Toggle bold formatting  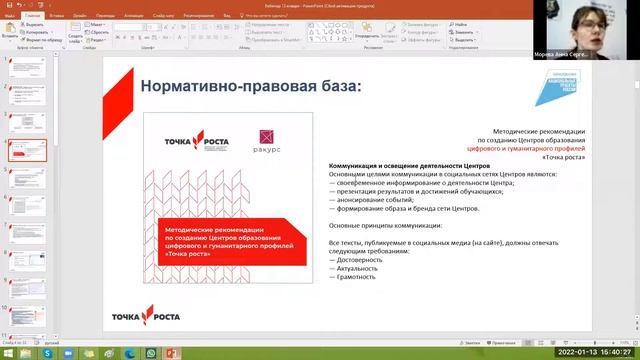coord(118,38)
